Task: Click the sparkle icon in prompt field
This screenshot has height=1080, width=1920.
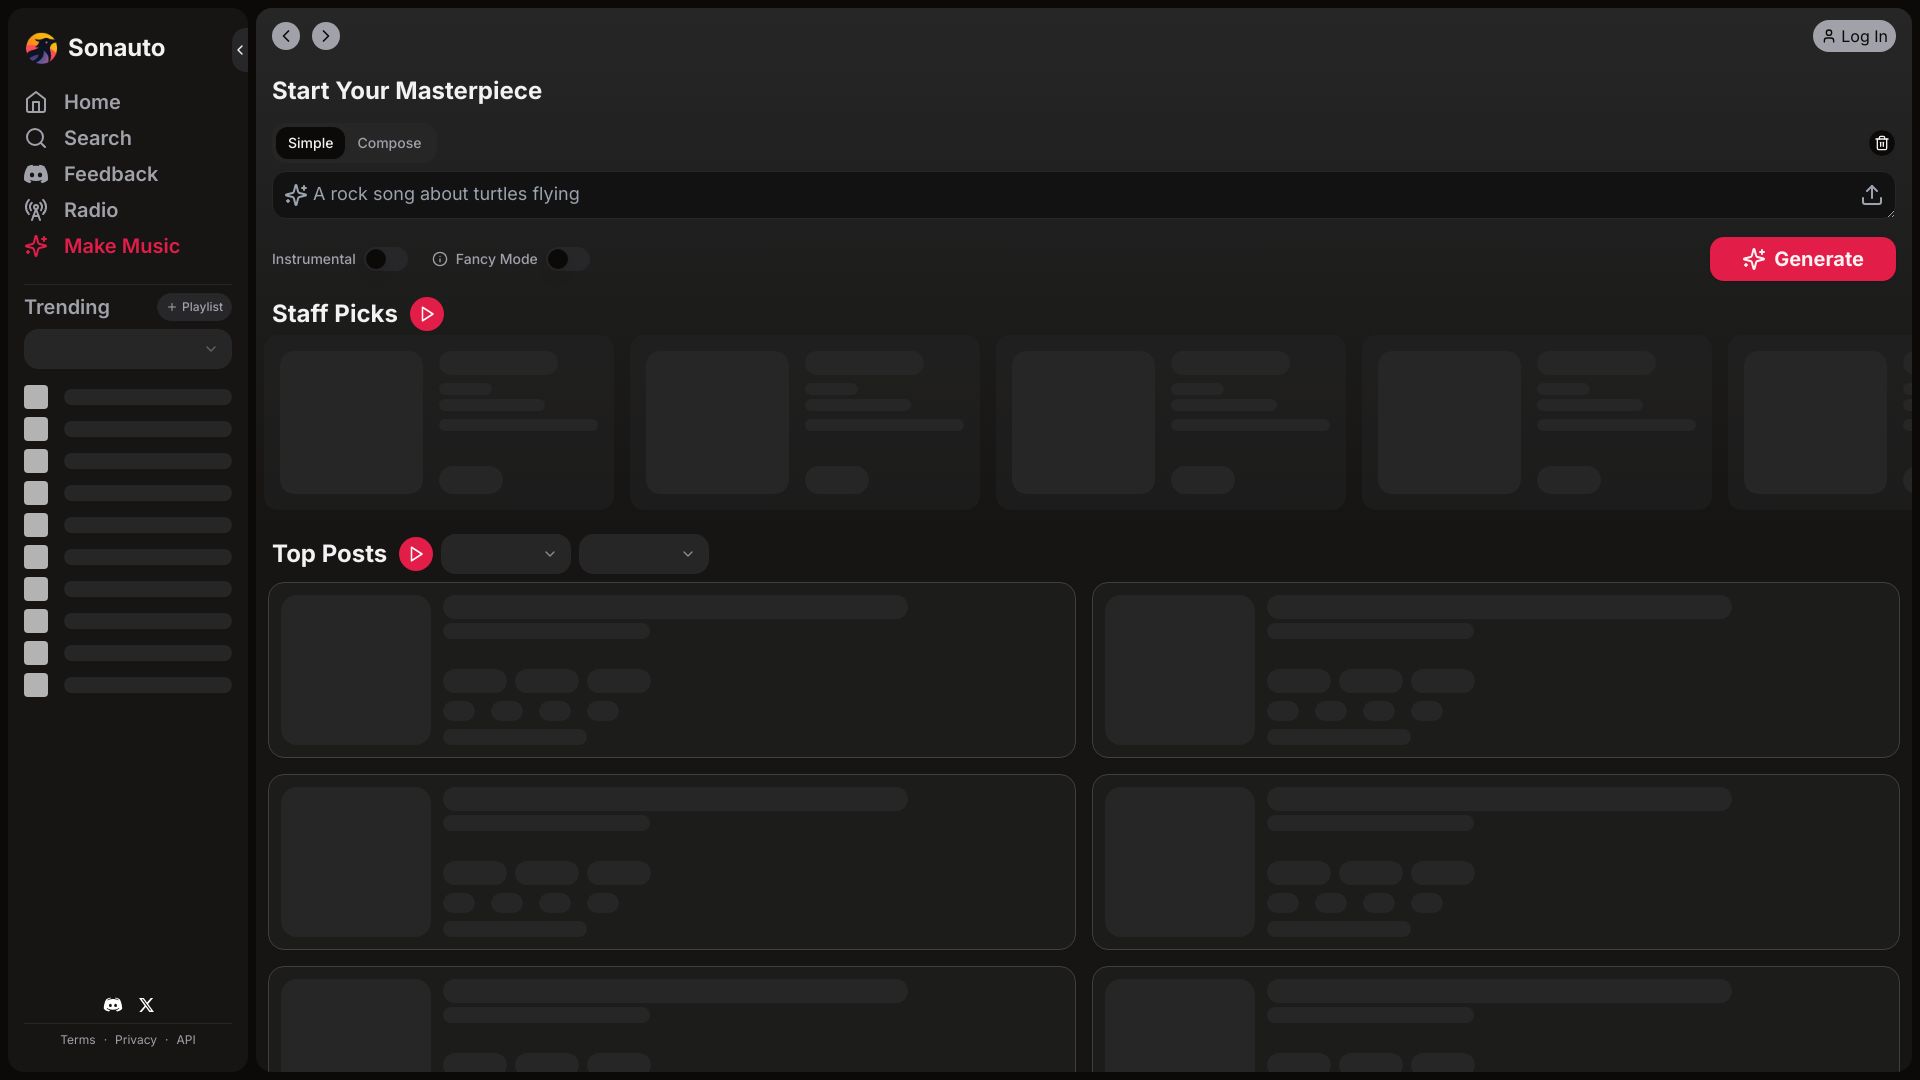Action: (296, 195)
